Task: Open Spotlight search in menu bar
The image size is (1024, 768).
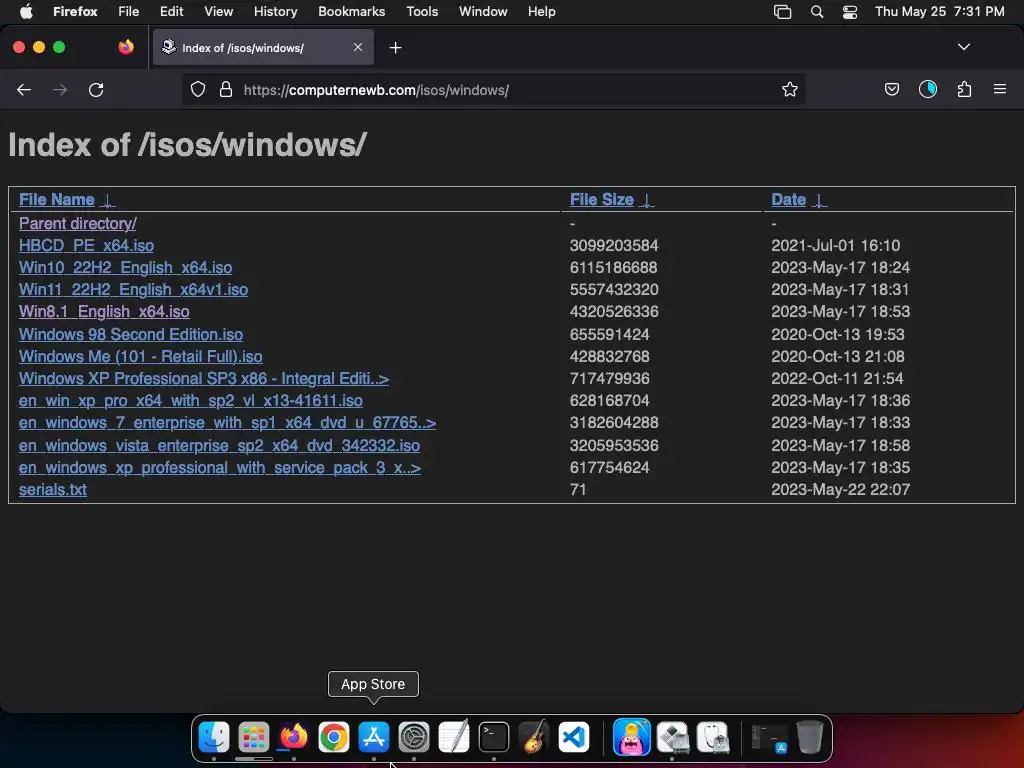Action: coord(816,11)
